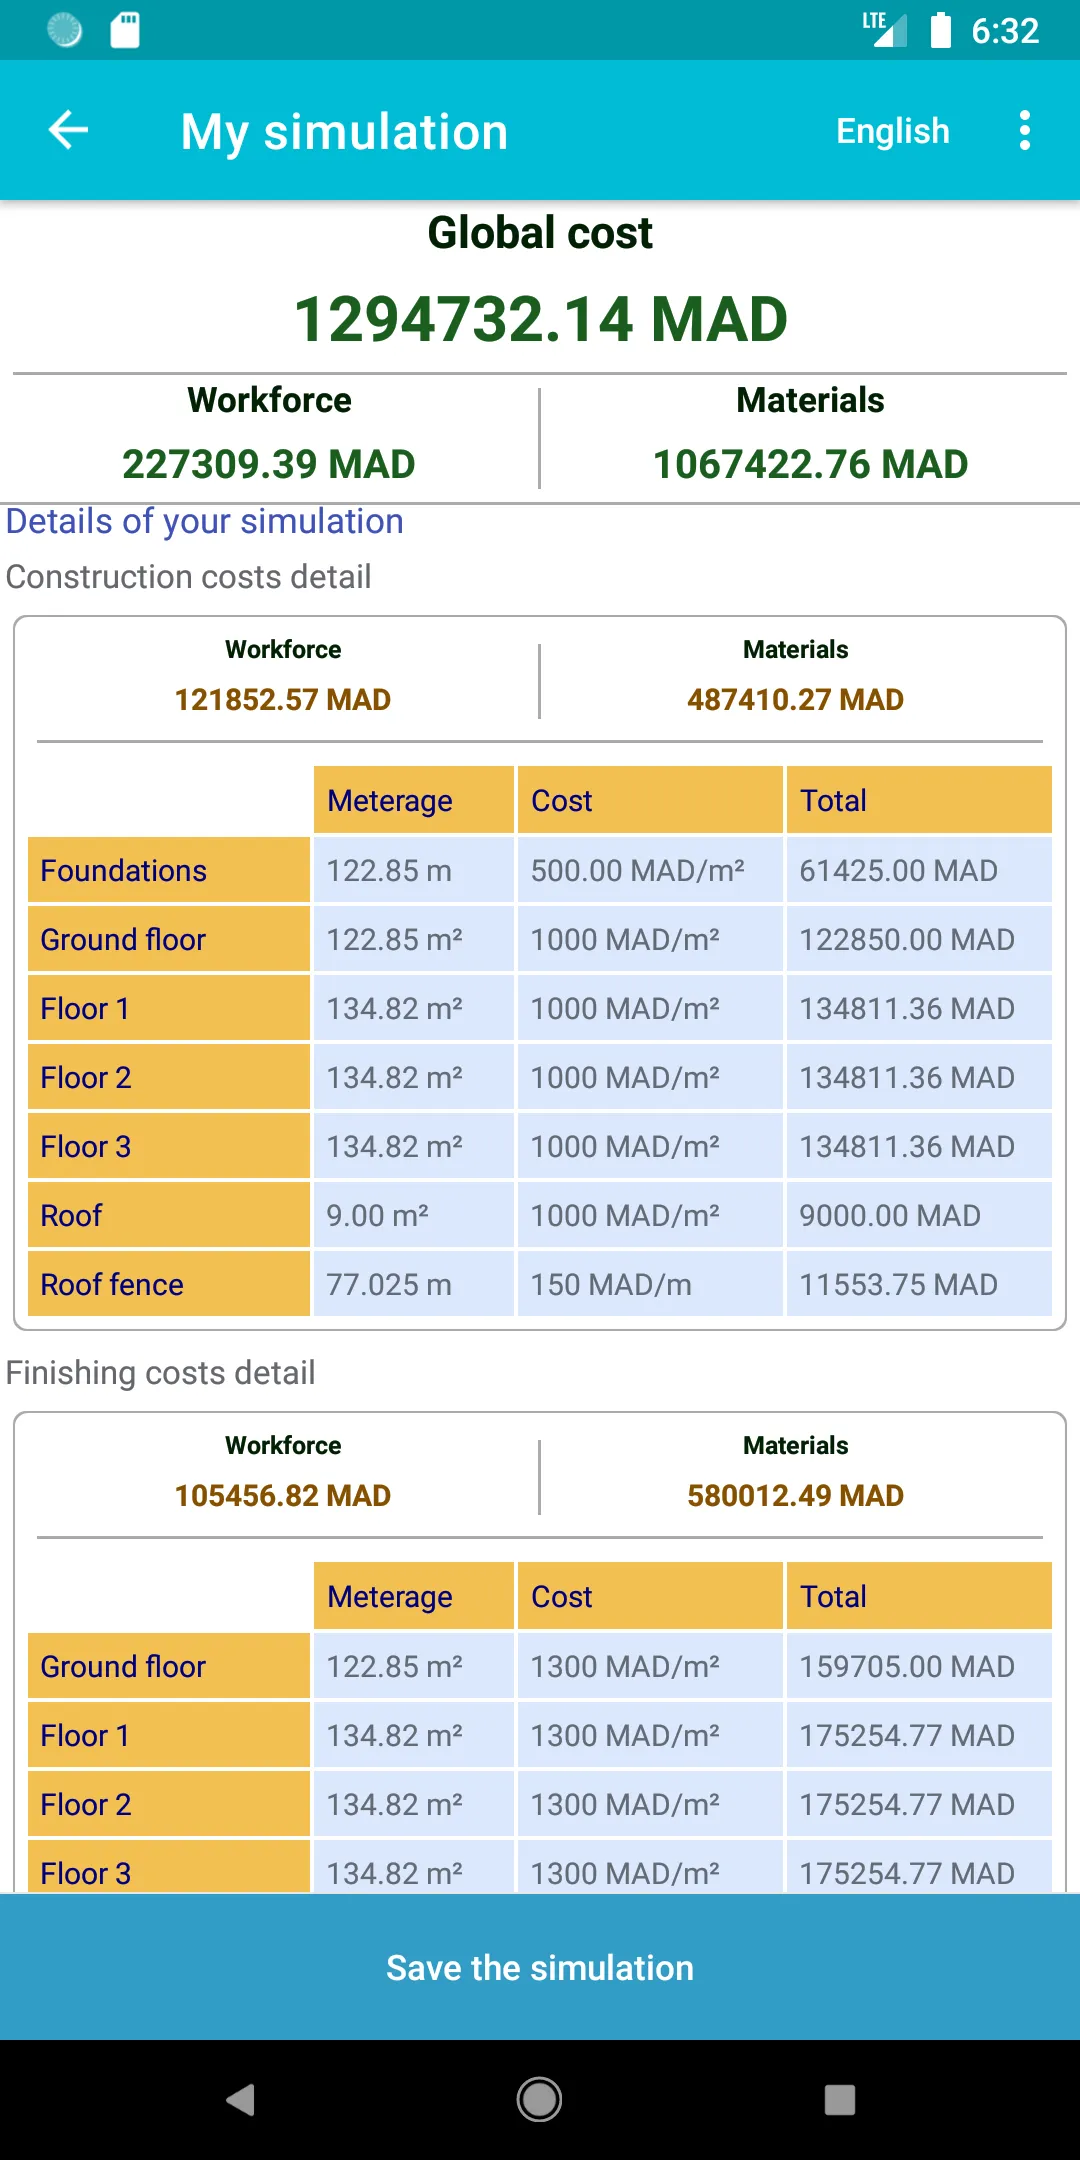
Task: Select finishing materials 580012.49 MAD
Action: pos(796,1495)
